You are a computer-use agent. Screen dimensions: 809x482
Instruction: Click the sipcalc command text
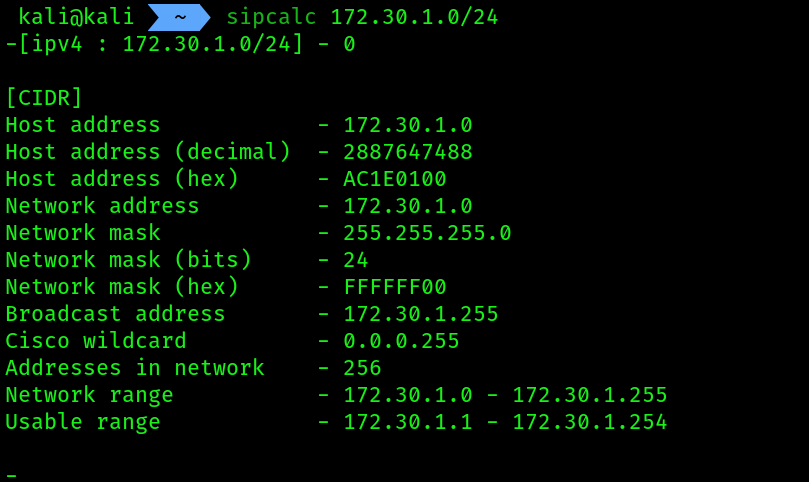[x=271, y=17]
